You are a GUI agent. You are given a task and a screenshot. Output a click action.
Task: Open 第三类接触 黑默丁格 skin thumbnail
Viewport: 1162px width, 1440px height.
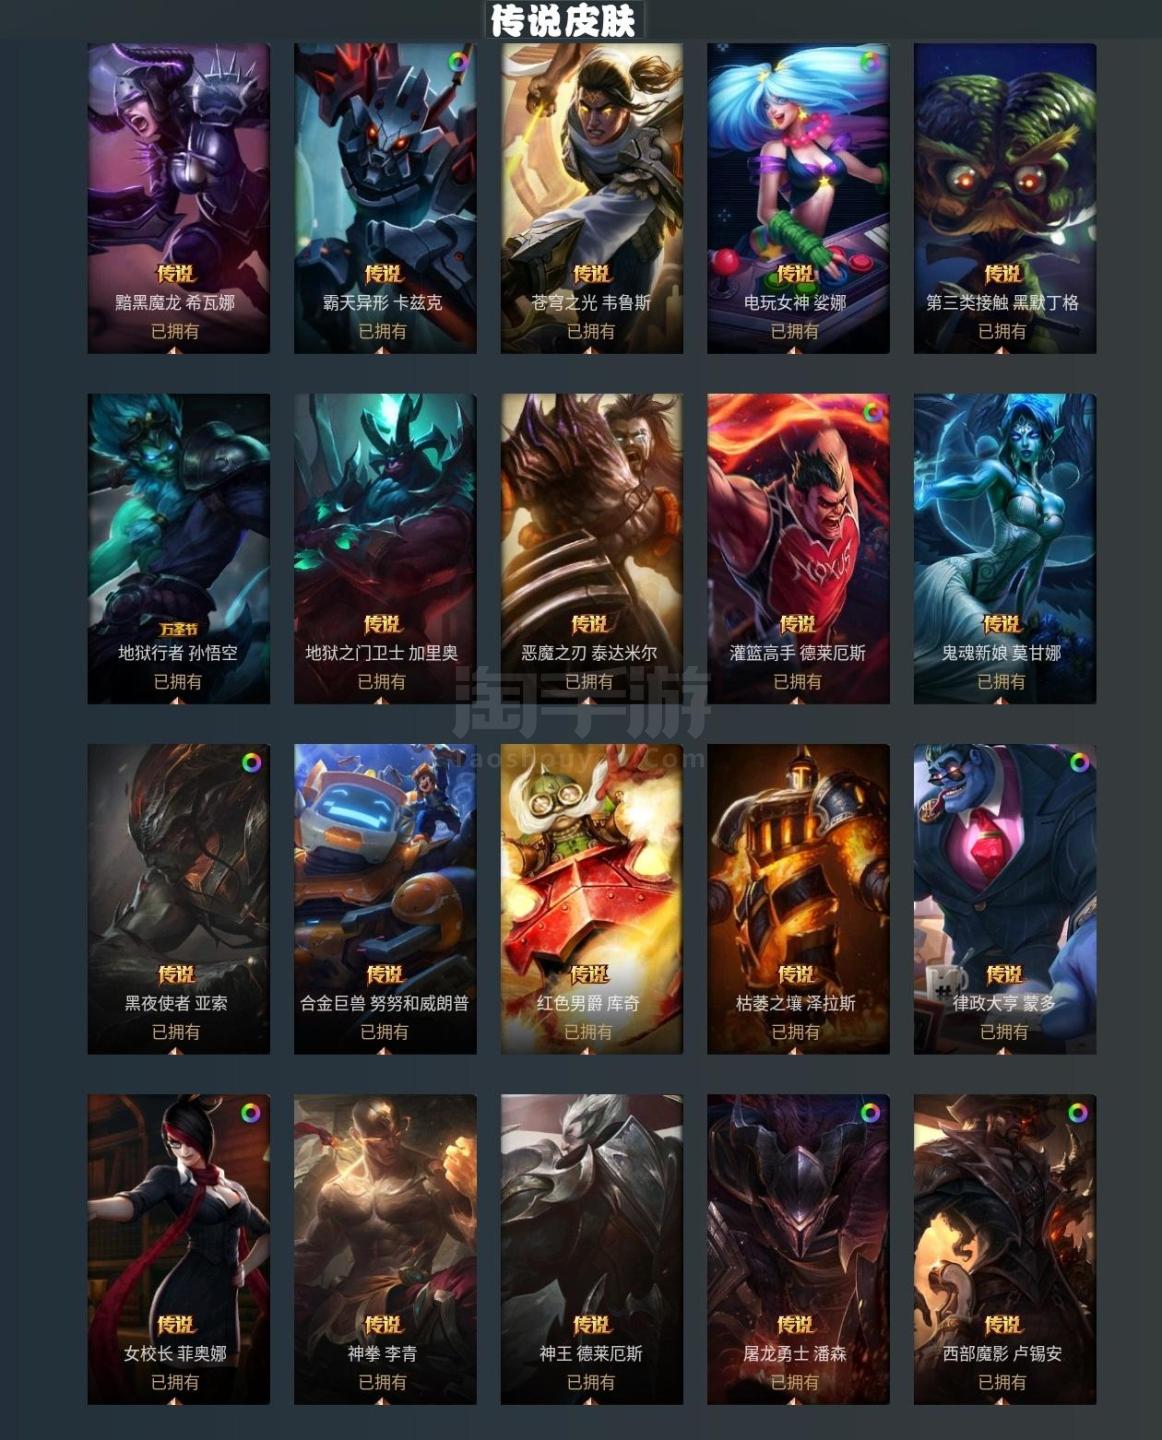[x=1005, y=198]
